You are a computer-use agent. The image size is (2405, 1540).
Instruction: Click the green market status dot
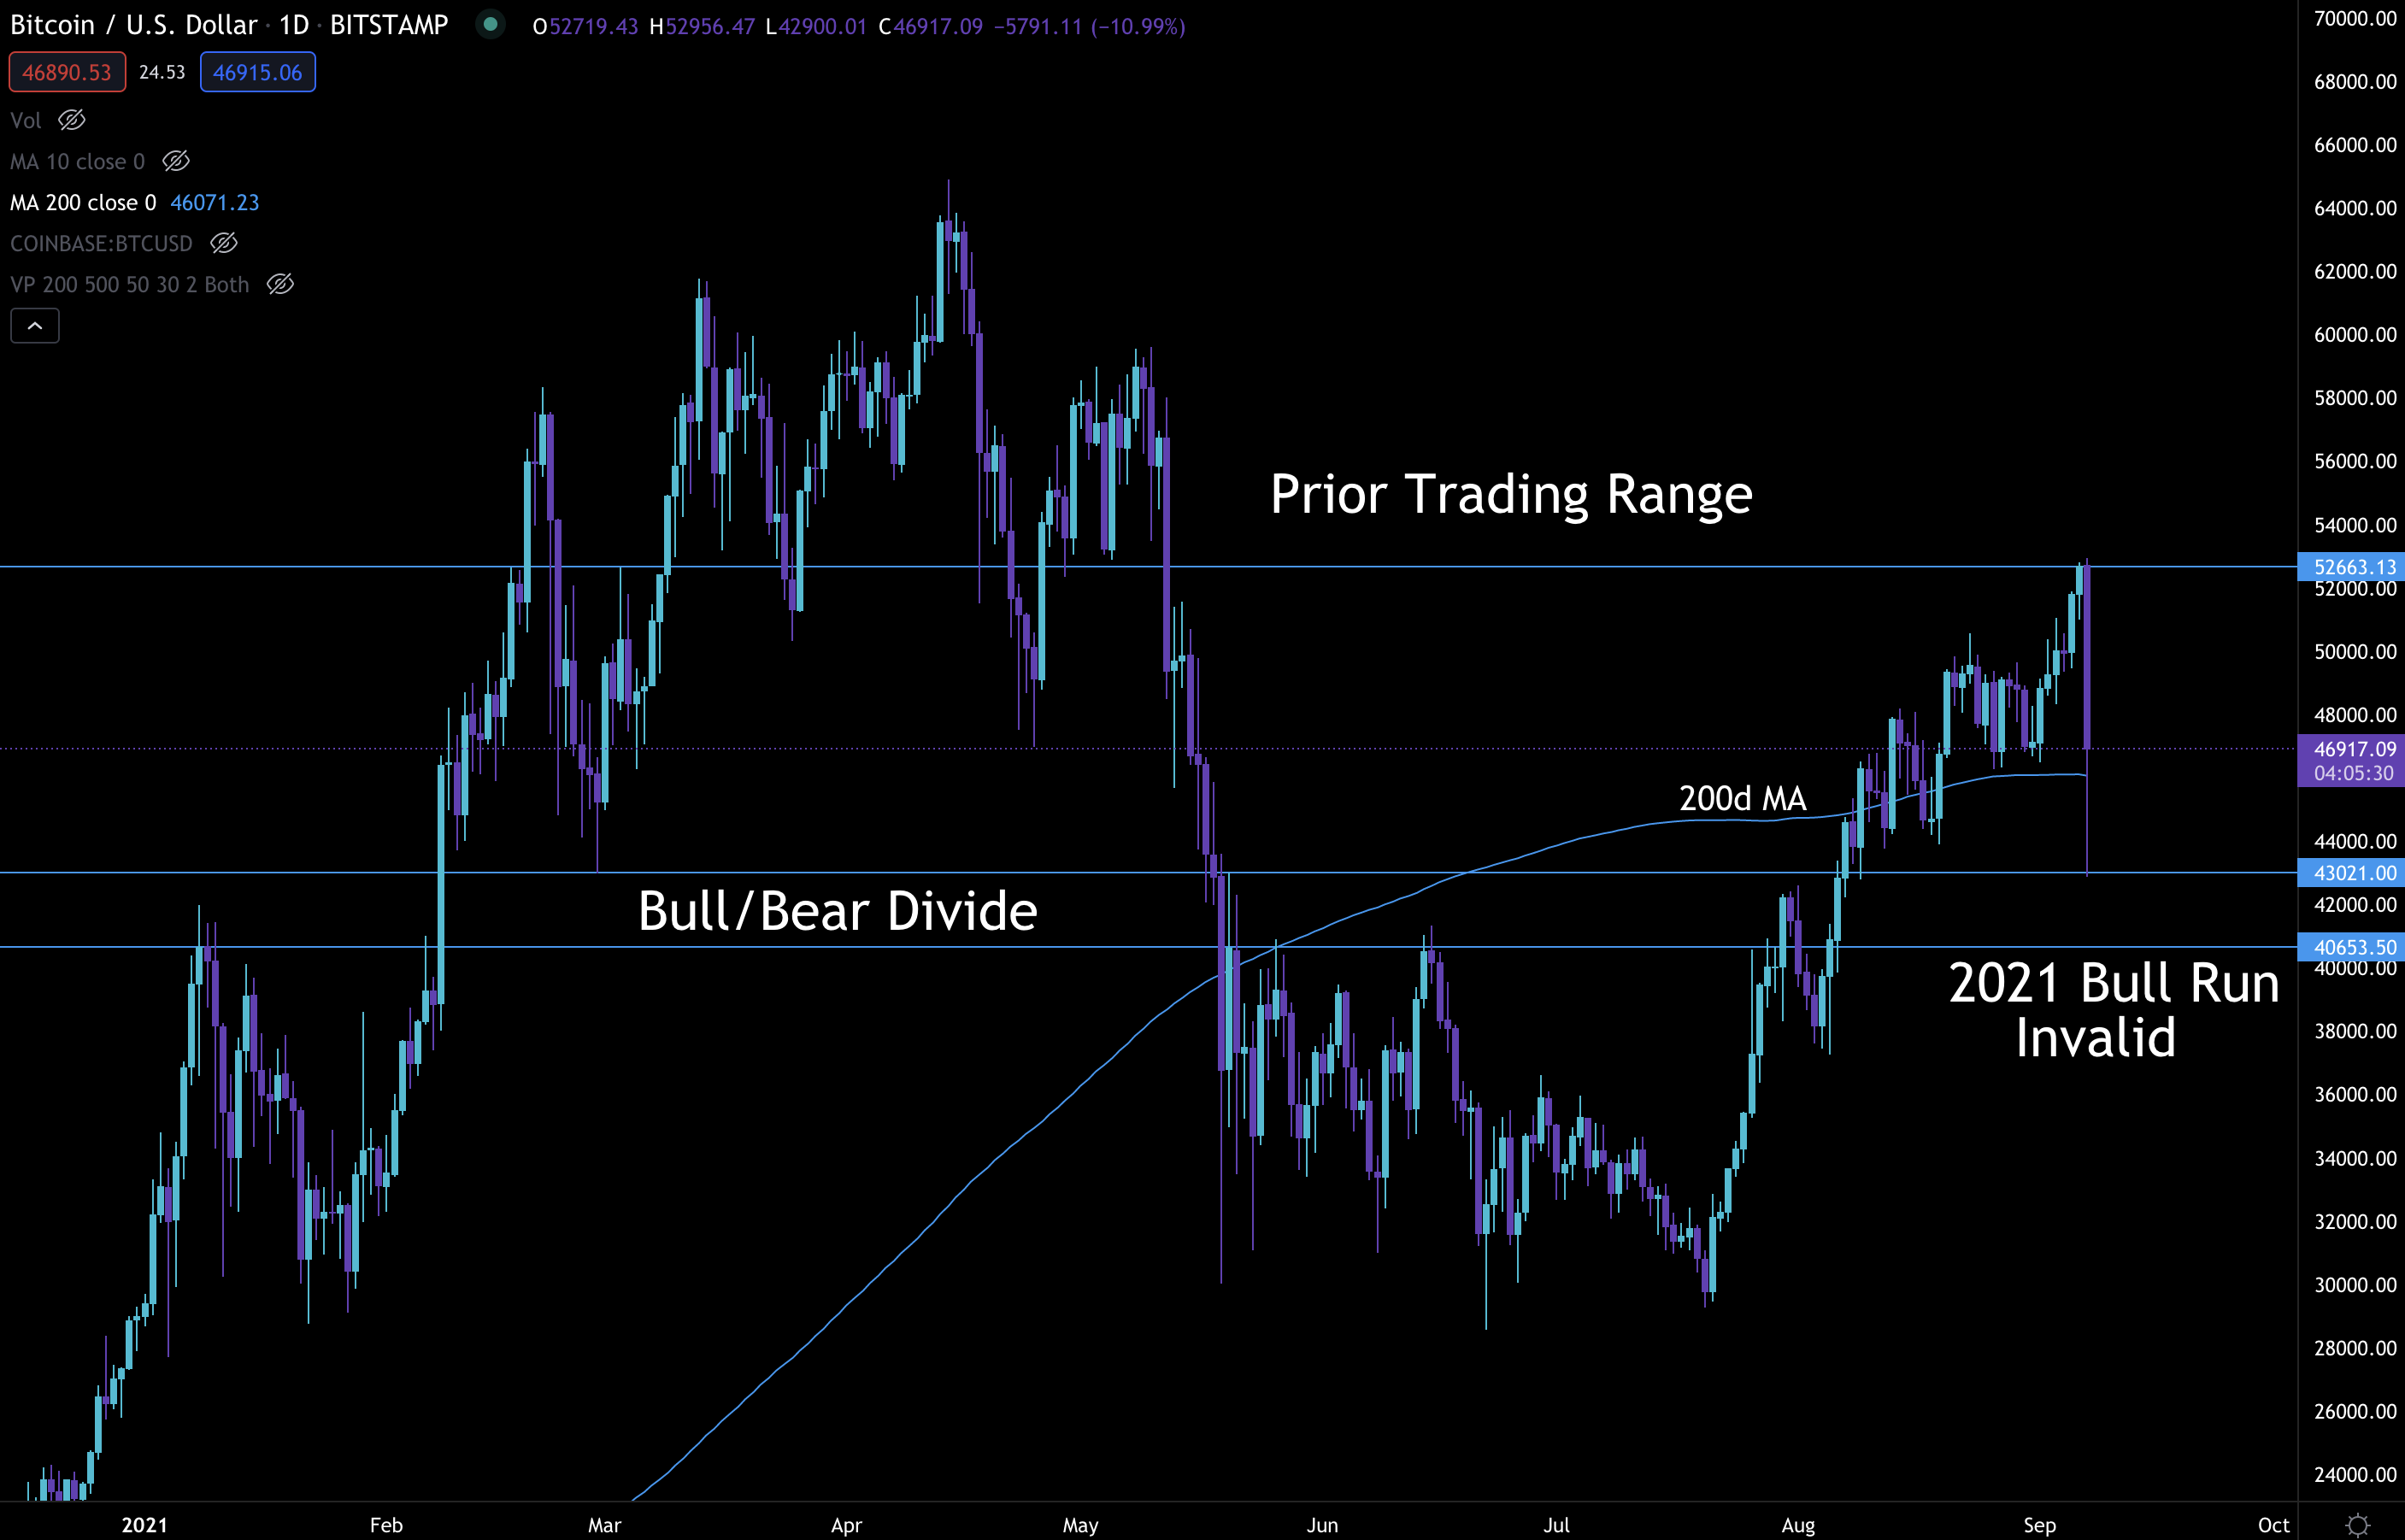490,24
